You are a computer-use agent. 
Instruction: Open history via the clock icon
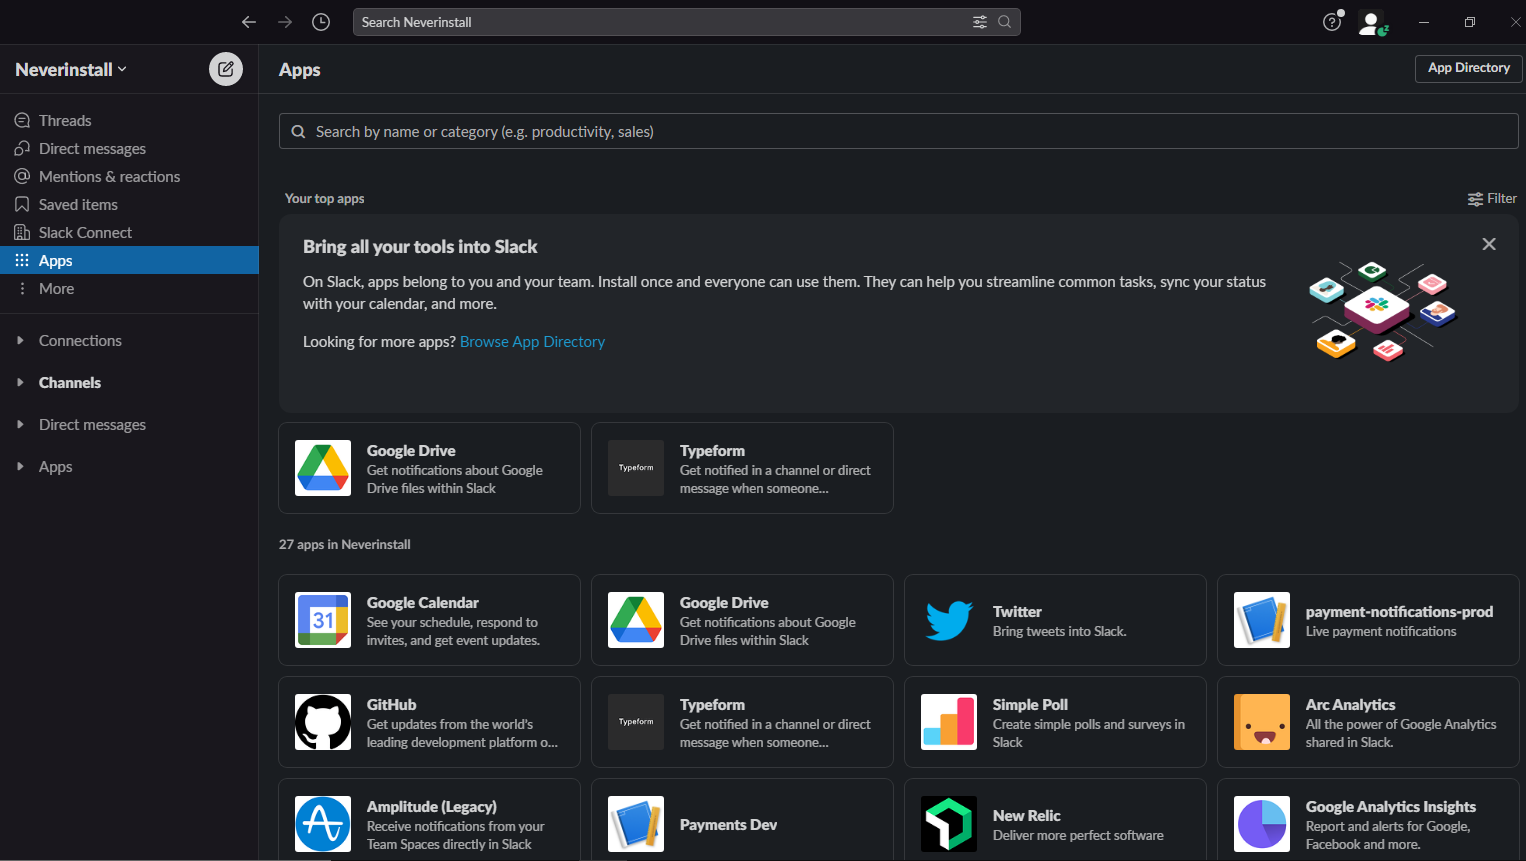[321, 22]
